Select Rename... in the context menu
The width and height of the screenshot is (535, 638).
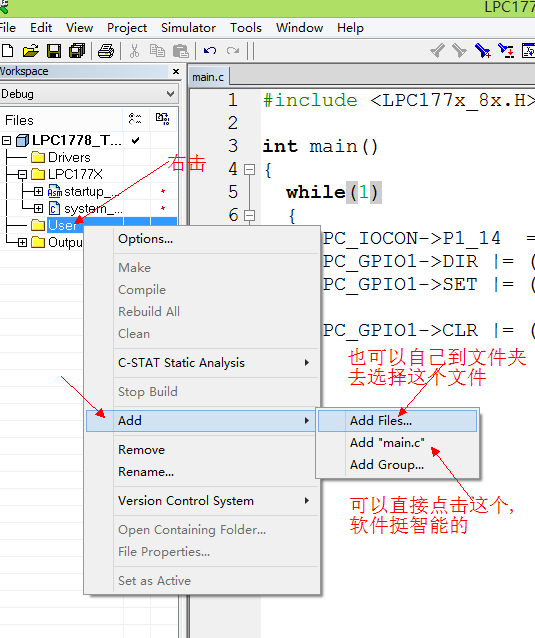(202, 472)
